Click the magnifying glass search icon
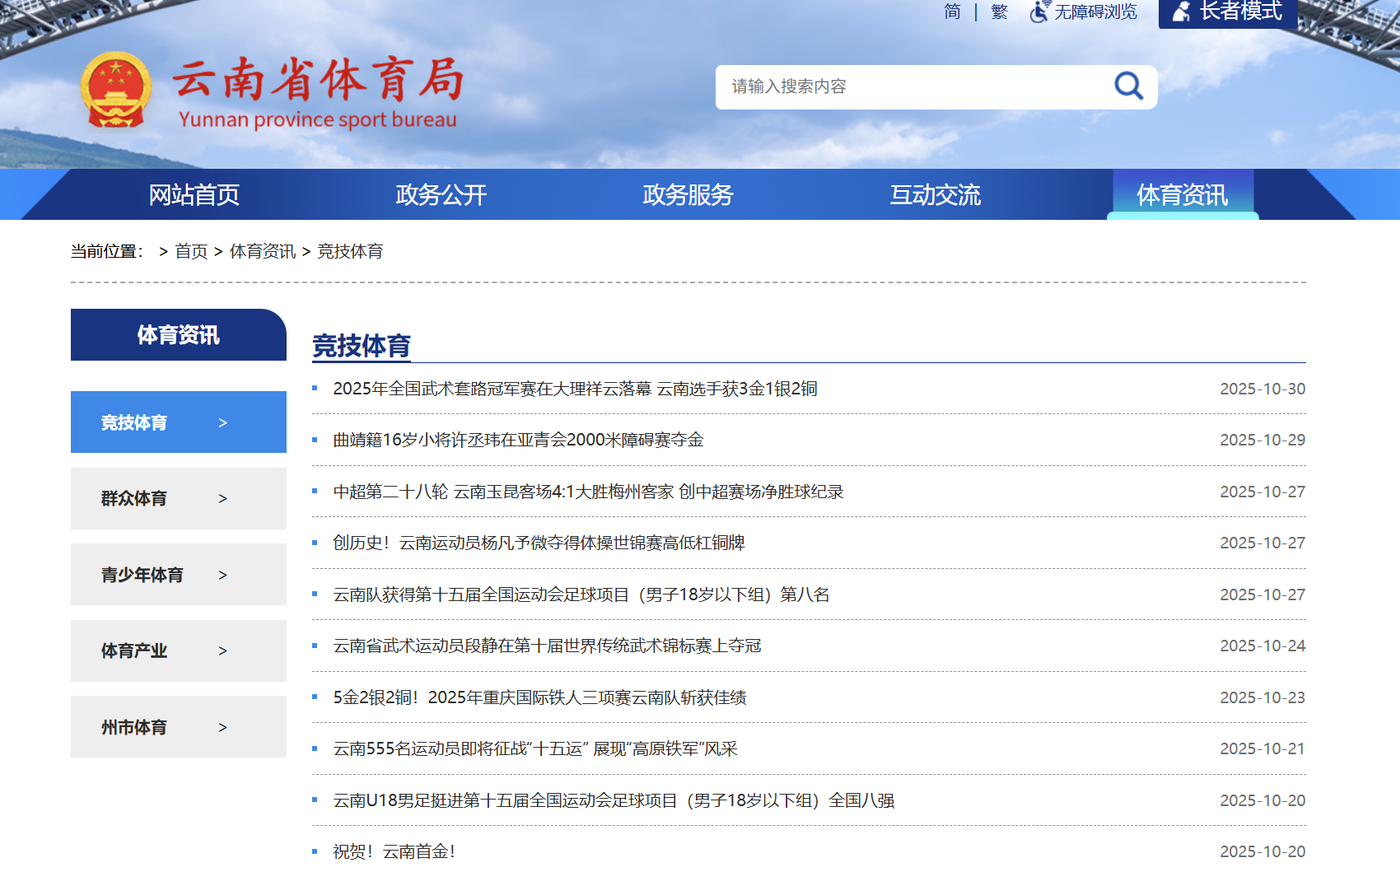 coord(1128,86)
